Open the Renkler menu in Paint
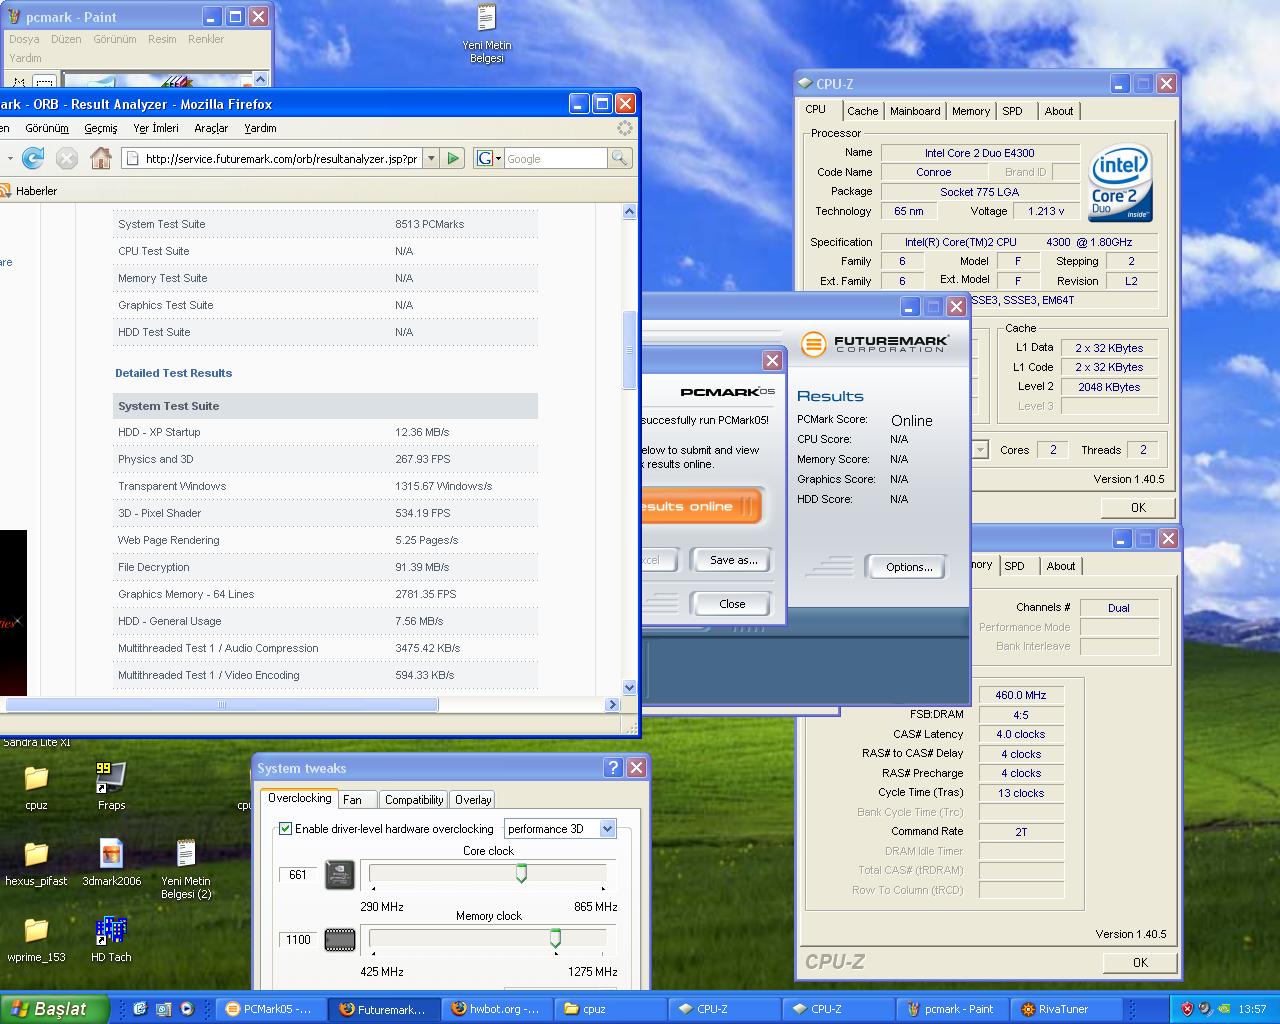The image size is (1280, 1024). 206,39
